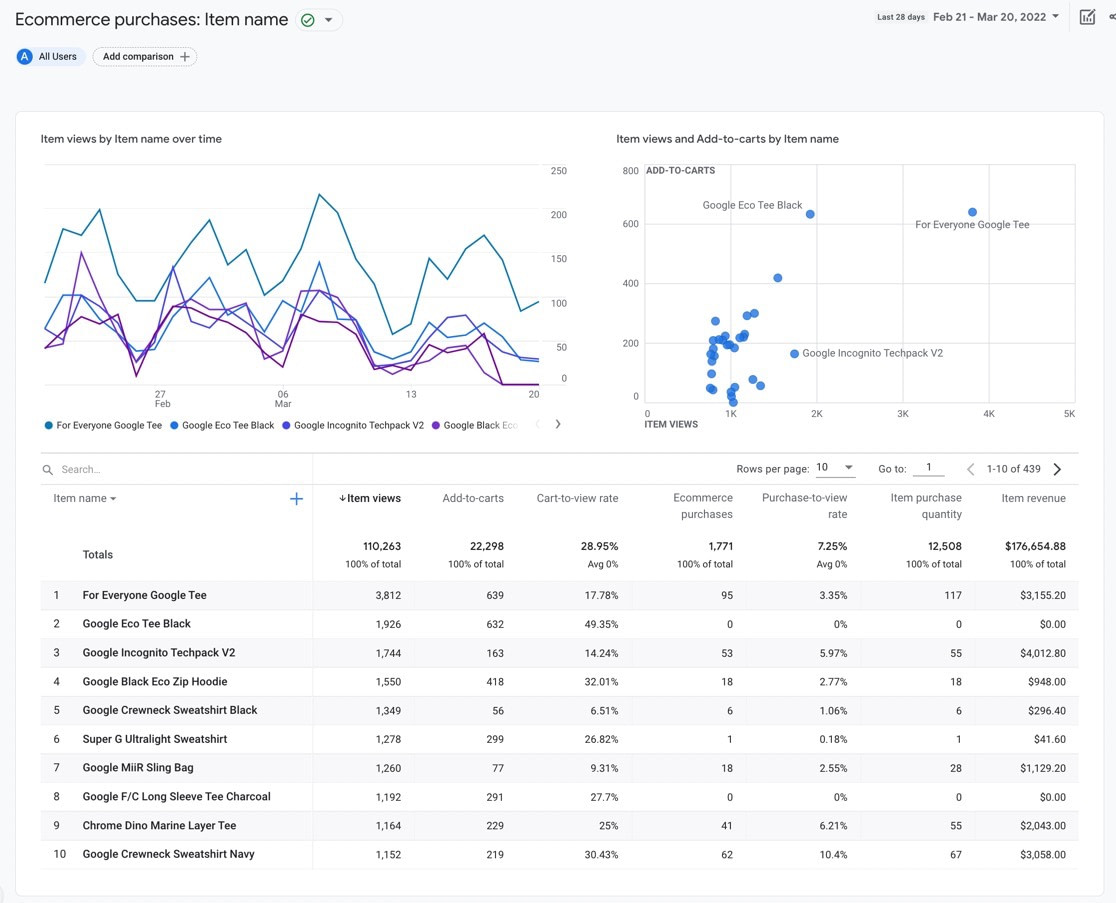Toggle Google Eco Tee Black legend series
1116x903 pixels.
coord(222,425)
